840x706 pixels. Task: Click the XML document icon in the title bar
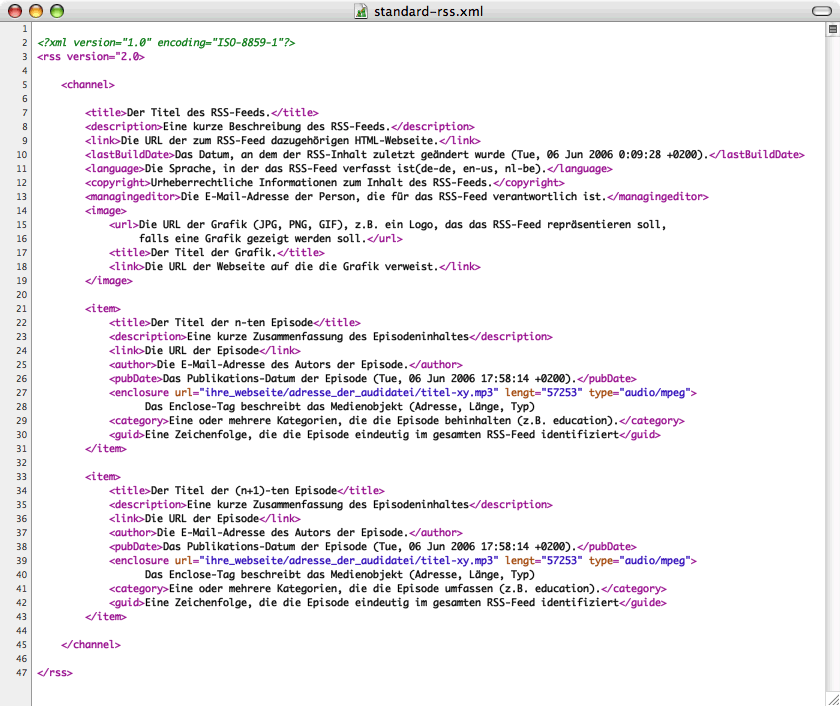tap(361, 11)
